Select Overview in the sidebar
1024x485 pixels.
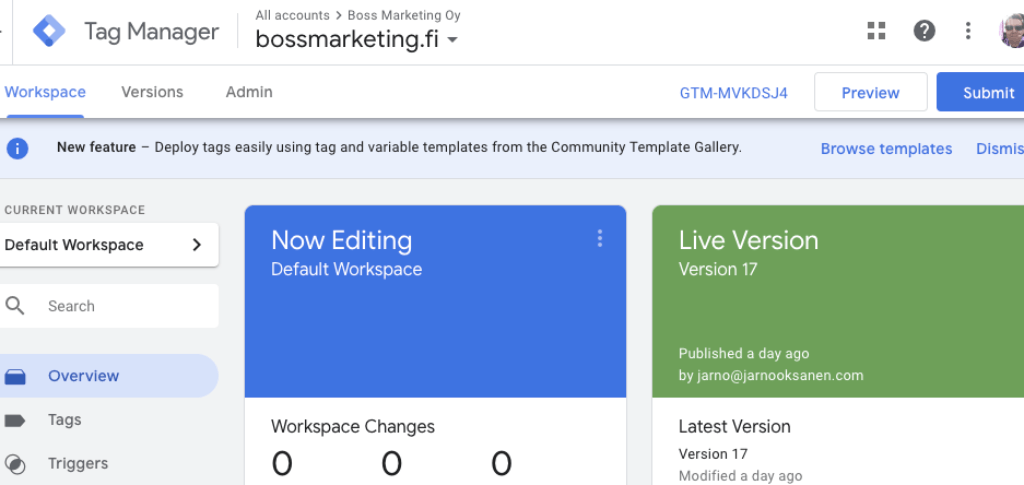click(108, 376)
